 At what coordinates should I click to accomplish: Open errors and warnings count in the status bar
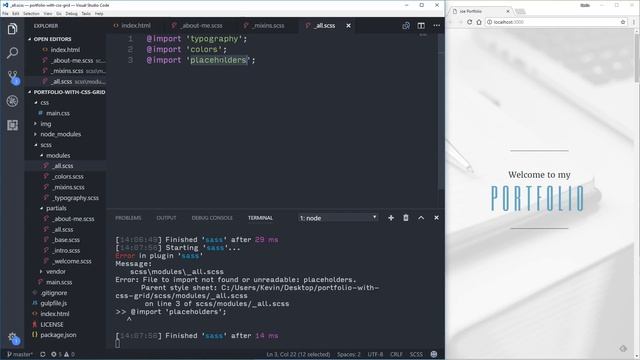pos(62,354)
